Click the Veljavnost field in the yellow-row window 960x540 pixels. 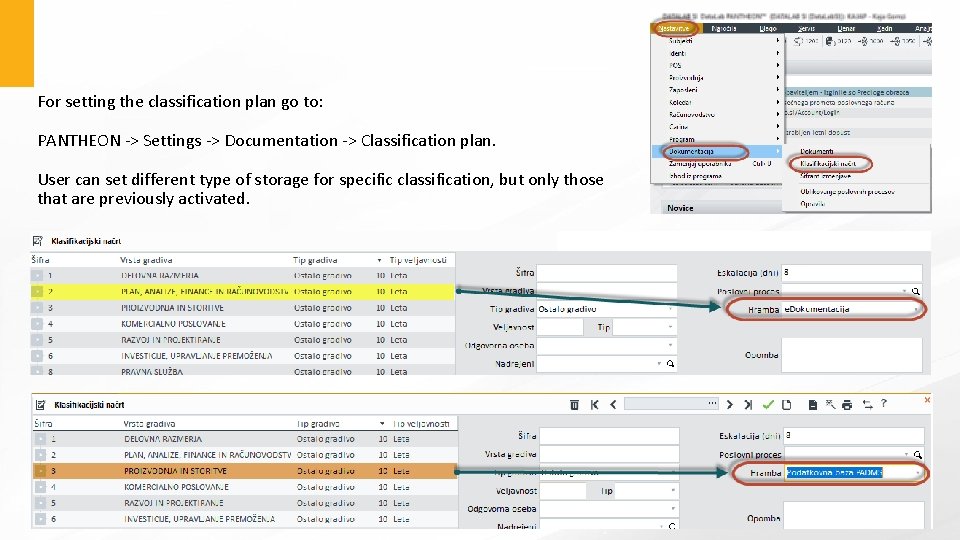560,327
